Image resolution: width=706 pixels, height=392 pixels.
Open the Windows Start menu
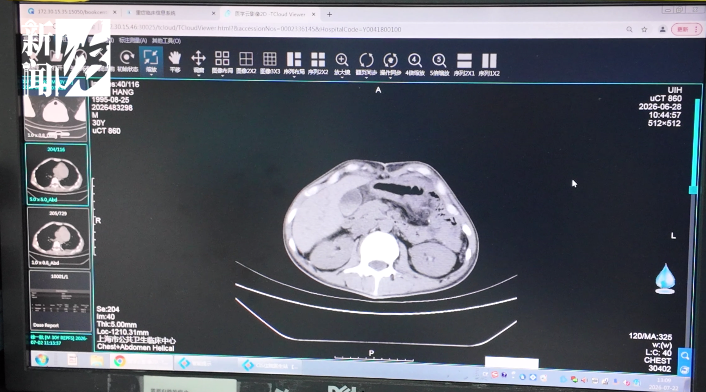pyautogui.click(x=42, y=360)
